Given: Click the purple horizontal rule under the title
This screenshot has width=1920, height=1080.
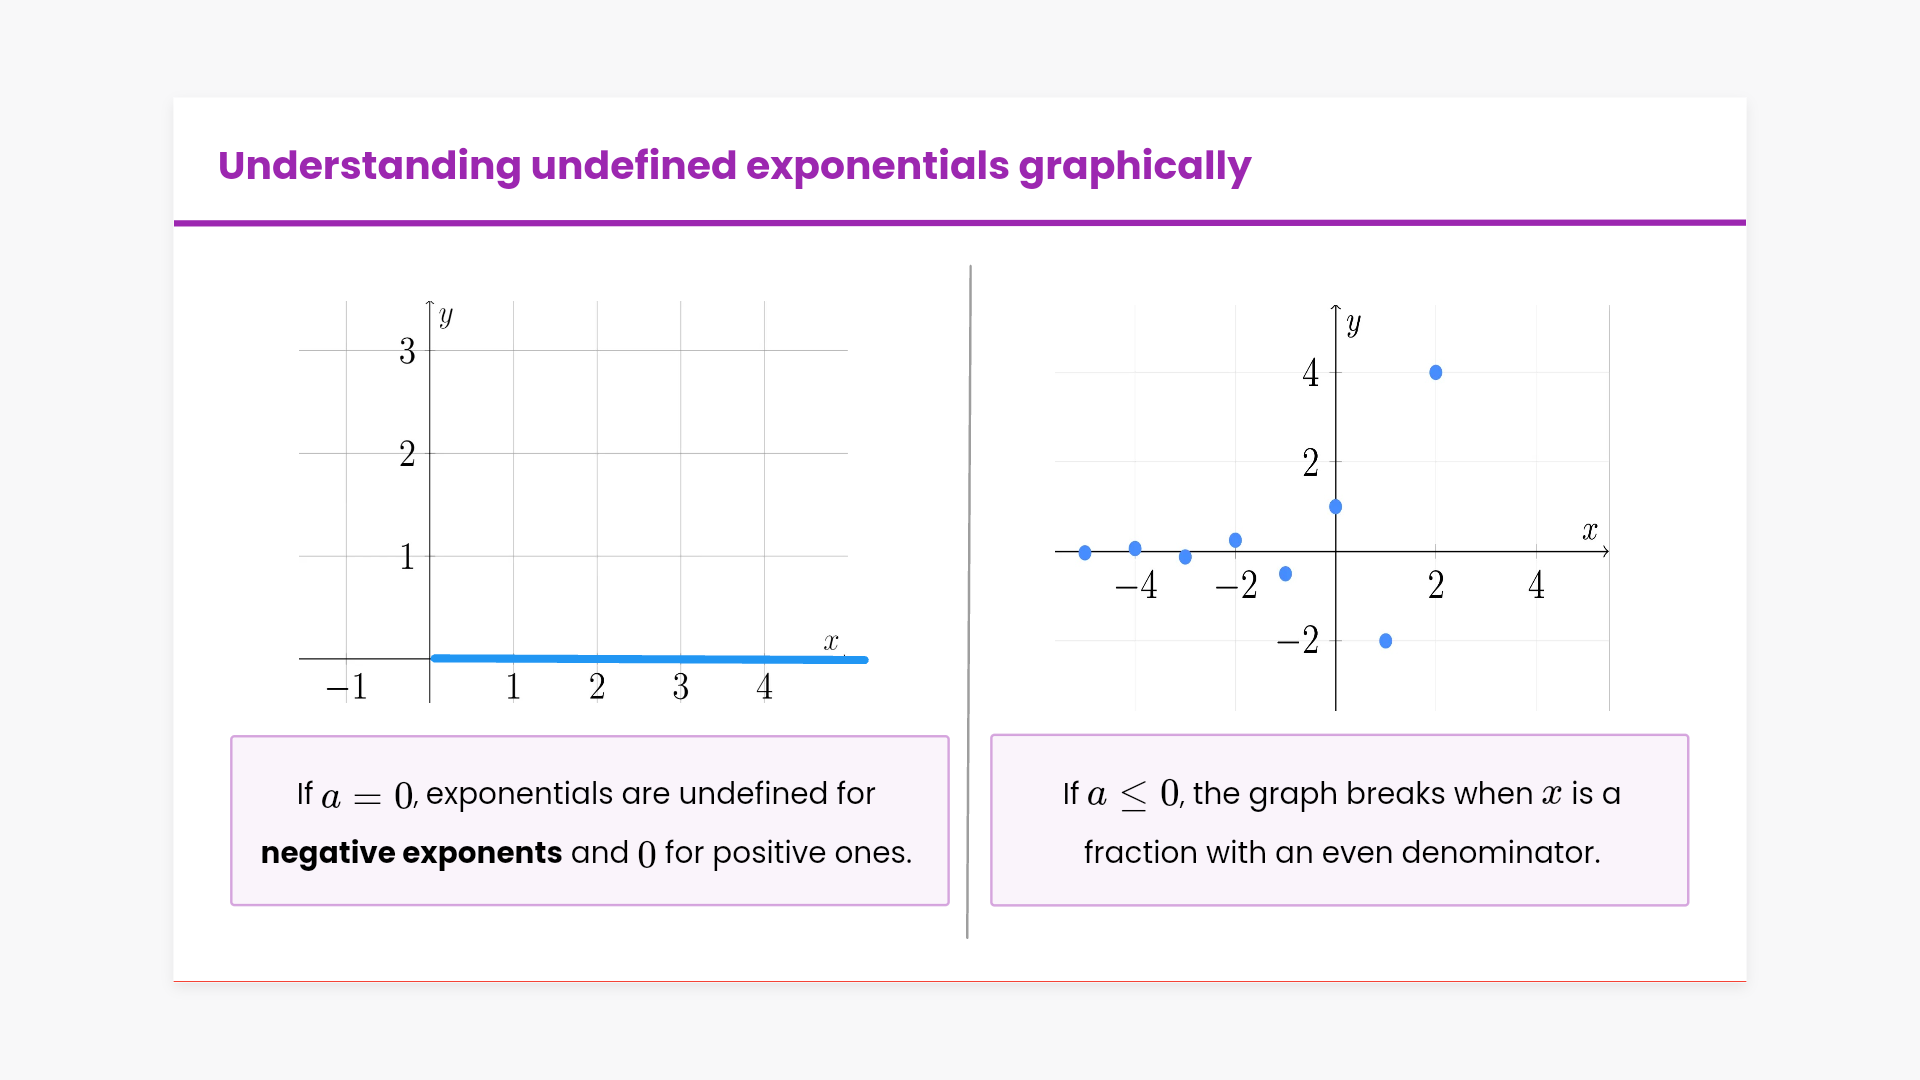Looking at the screenshot, I should coord(960,223).
